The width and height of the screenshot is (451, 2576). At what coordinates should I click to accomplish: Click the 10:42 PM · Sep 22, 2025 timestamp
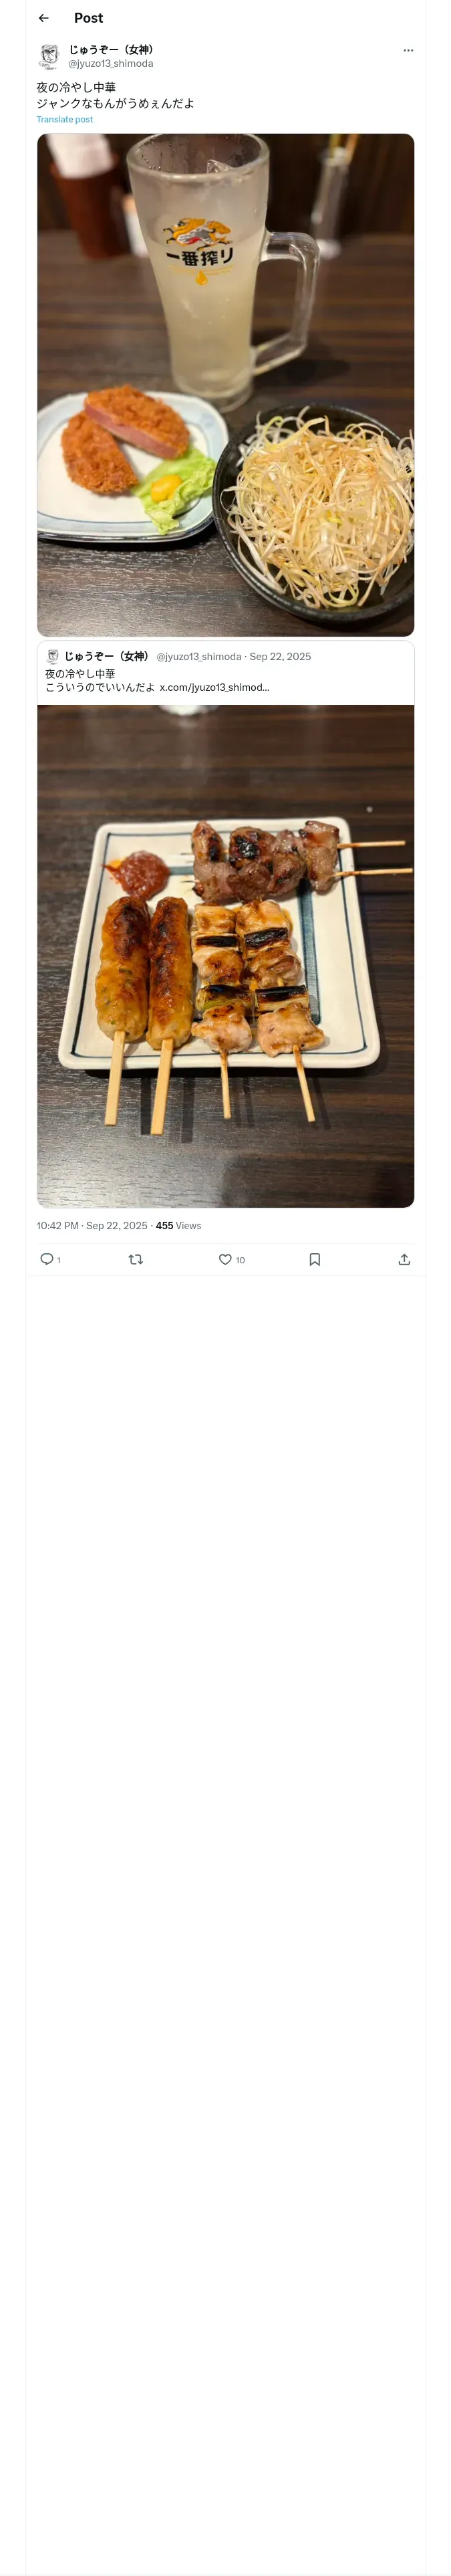tap(92, 1225)
